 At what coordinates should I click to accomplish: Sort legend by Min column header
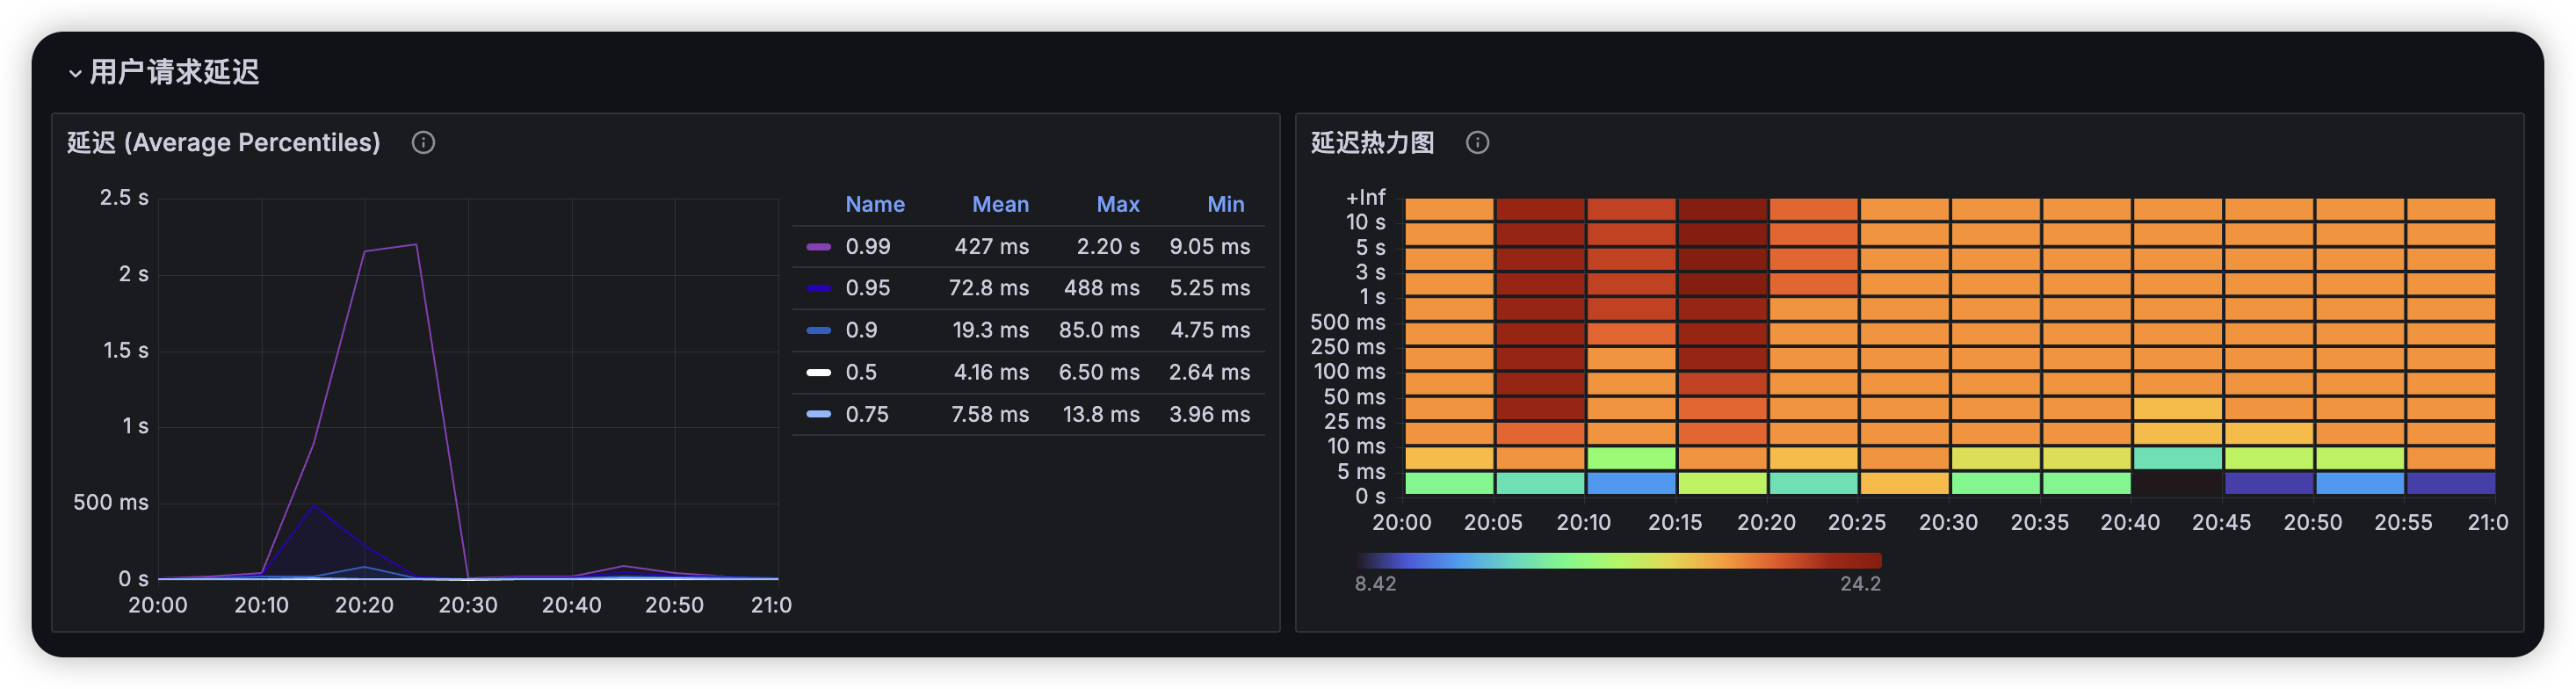(x=1225, y=204)
